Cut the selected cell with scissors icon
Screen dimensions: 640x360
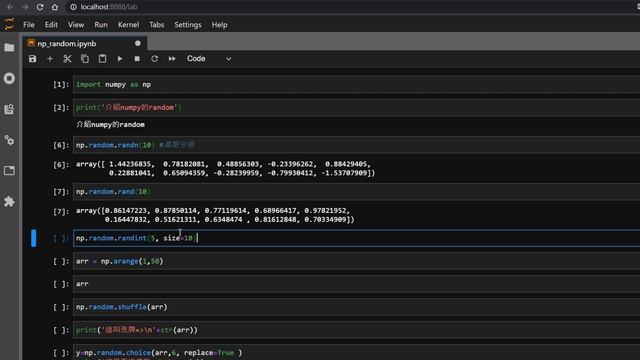67,59
